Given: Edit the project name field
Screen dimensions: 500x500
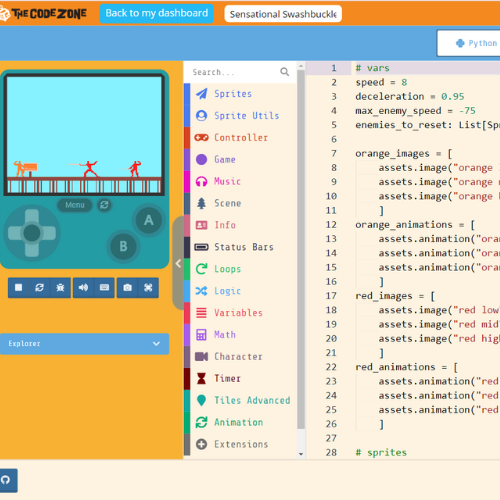Looking at the screenshot, I should pyautogui.click(x=283, y=14).
